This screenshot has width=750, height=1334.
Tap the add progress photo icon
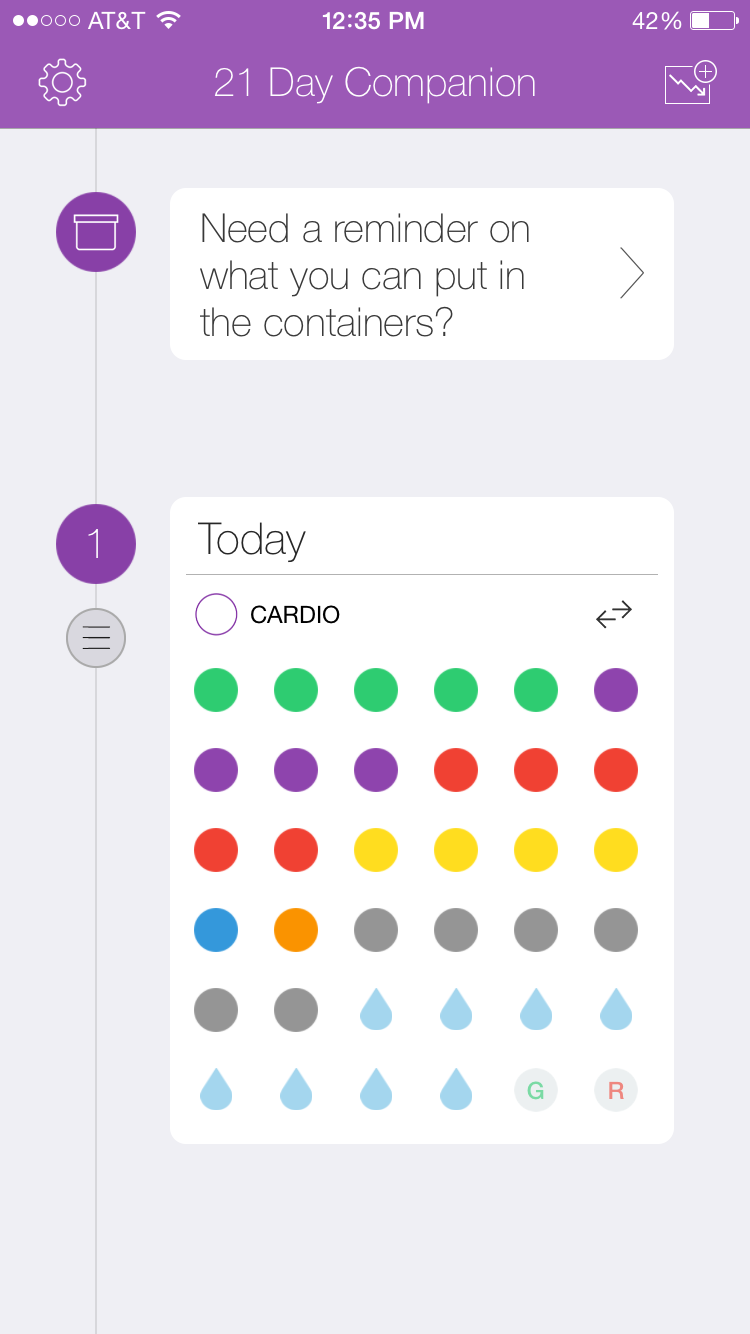[x=690, y=82]
